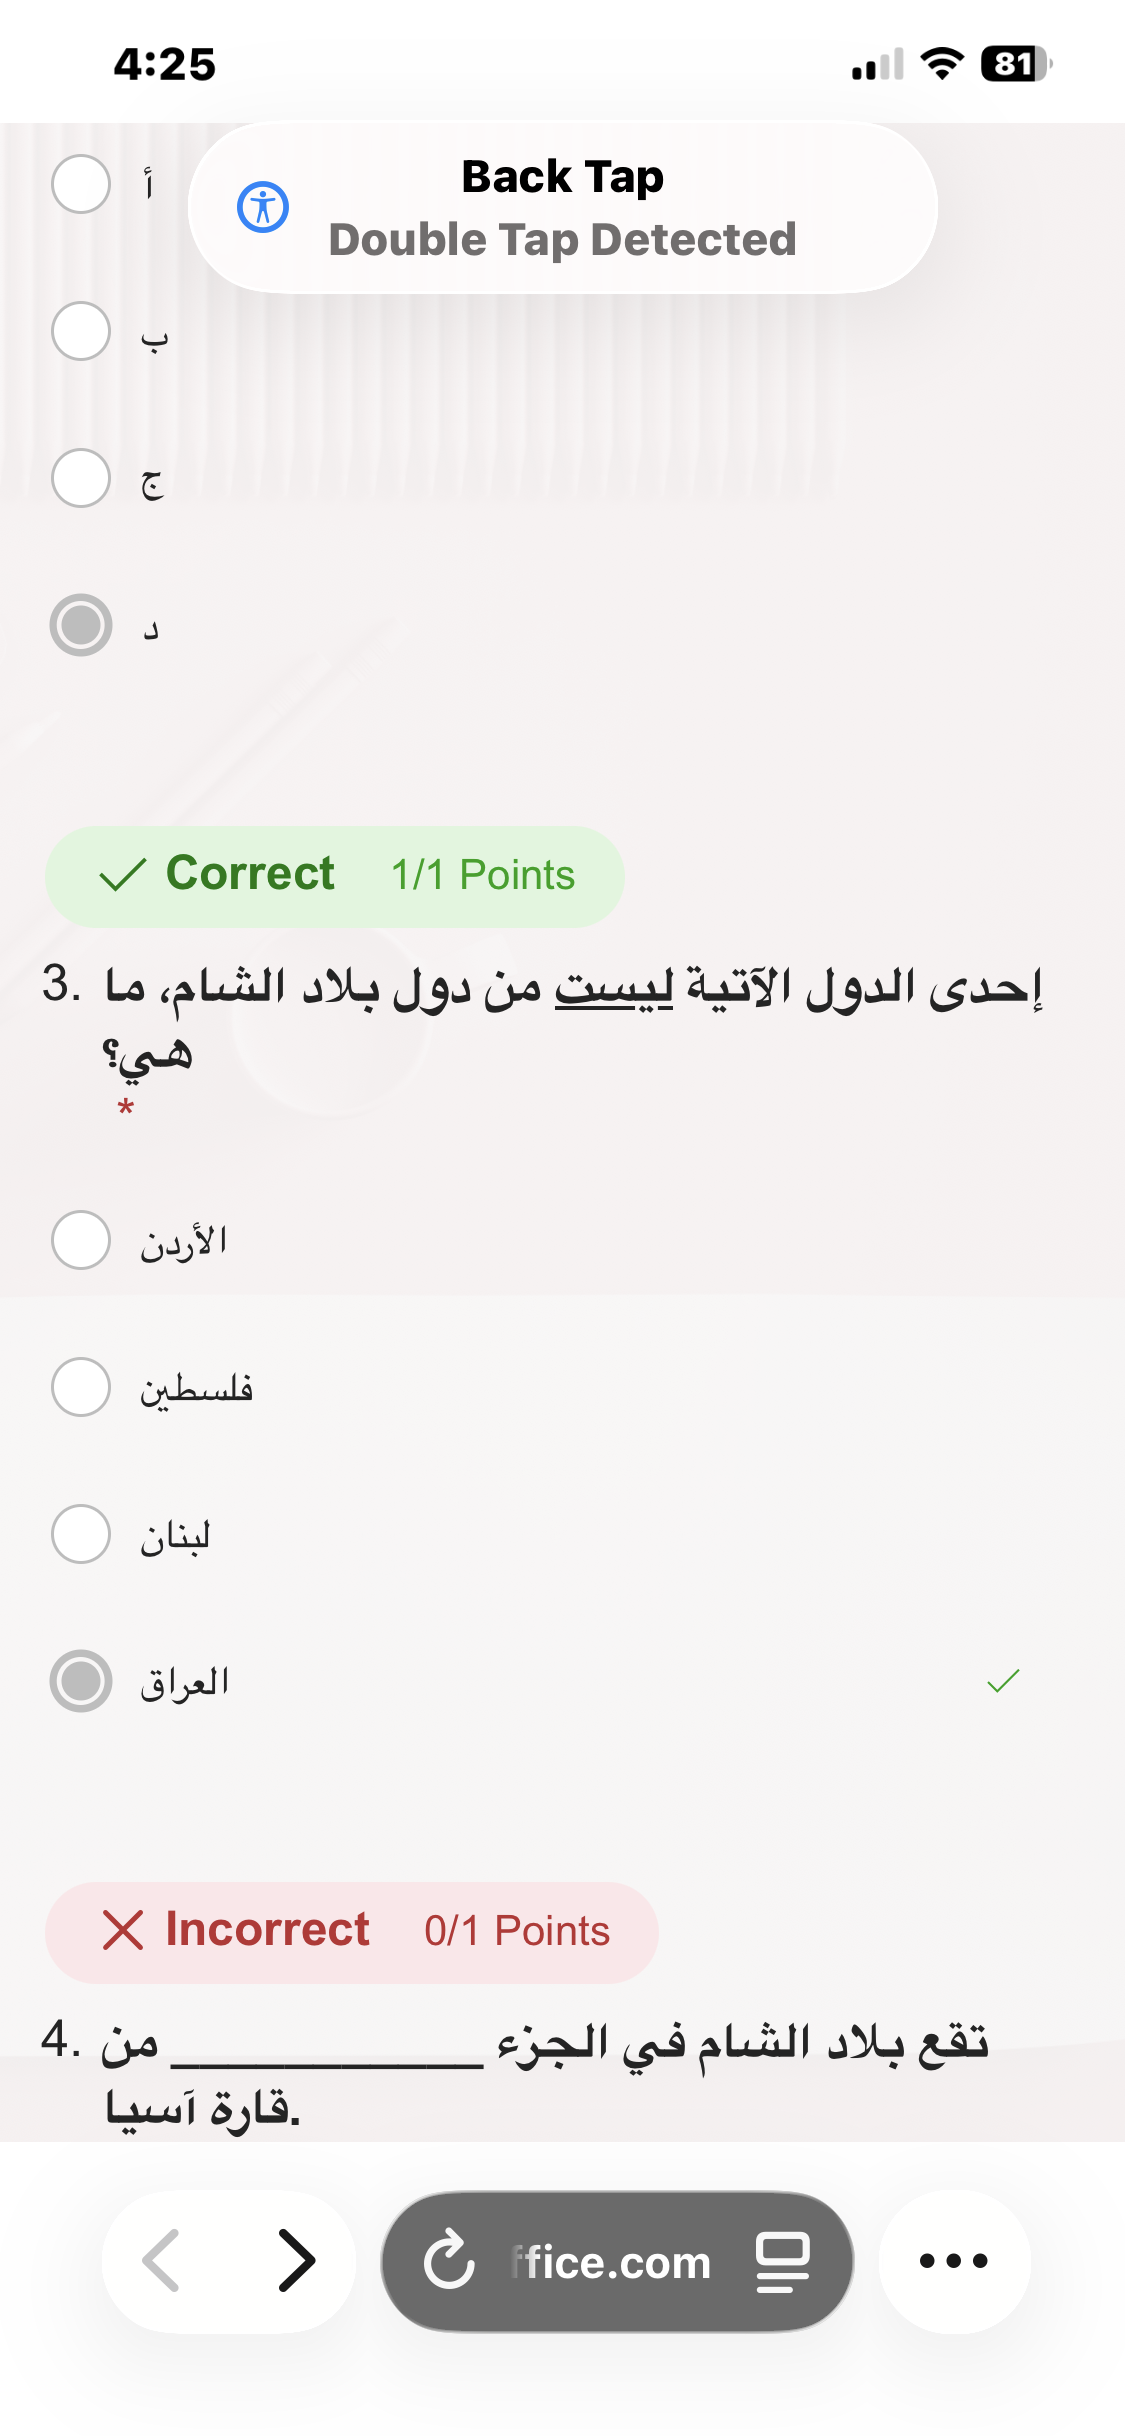Image resolution: width=1125 pixels, height=2436 pixels.
Task: Tap the Correct 1/1 Points badge
Action: pos(334,876)
